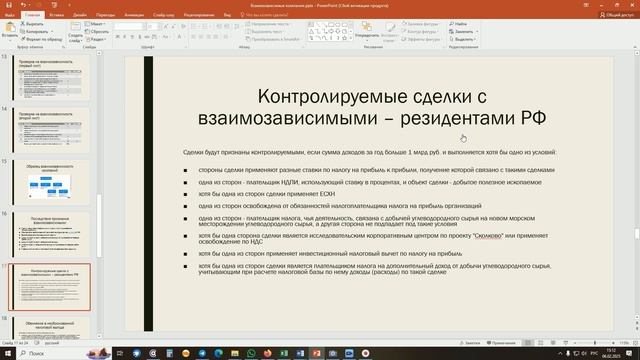Click the Paste clipboard icon

coord(10,27)
